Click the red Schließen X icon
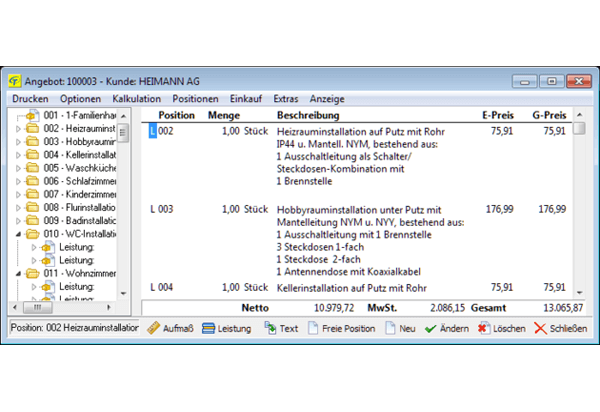Image resolution: width=600 pixels, height=412 pixels. (x=540, y=328)
